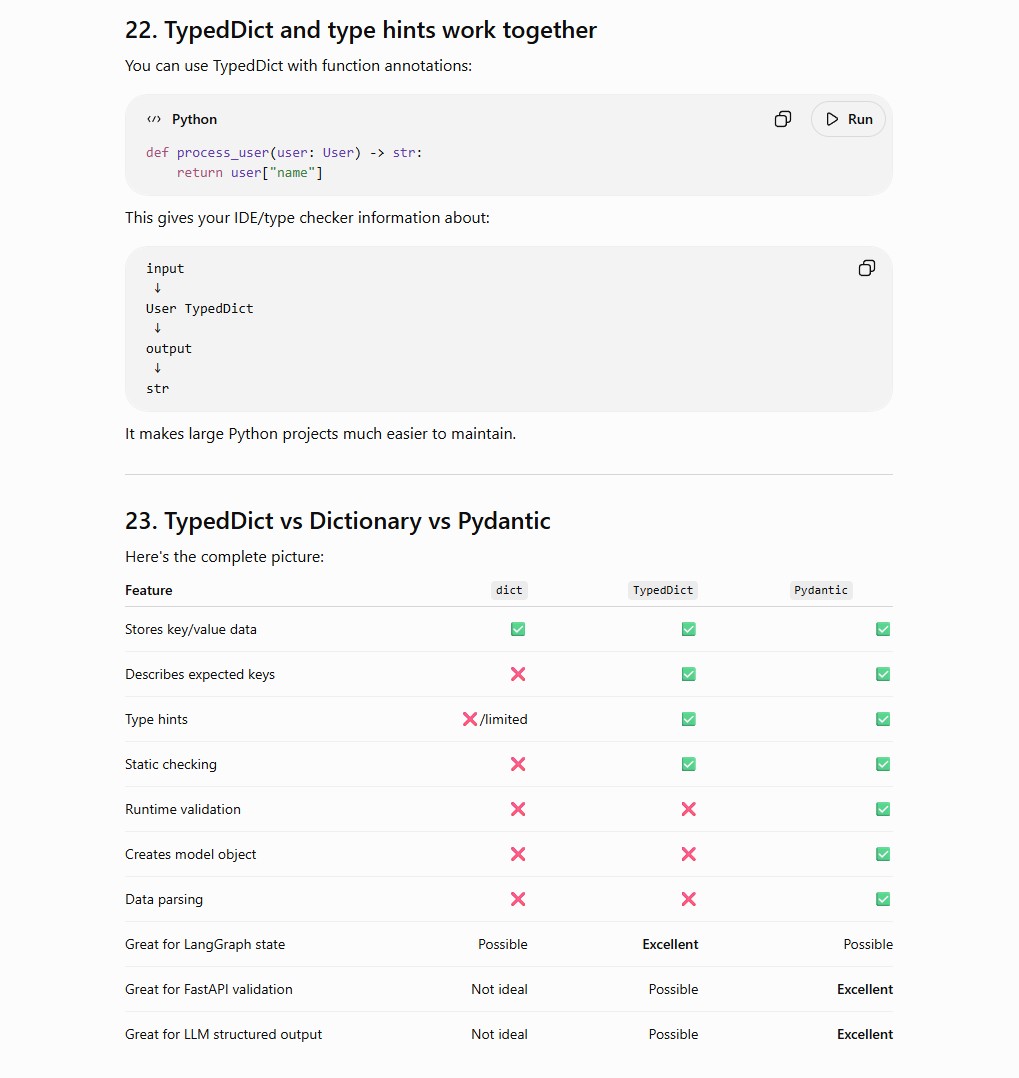Click the section 23 heading
Viewport: 1019px width, 1078px height.
(338, 521)
